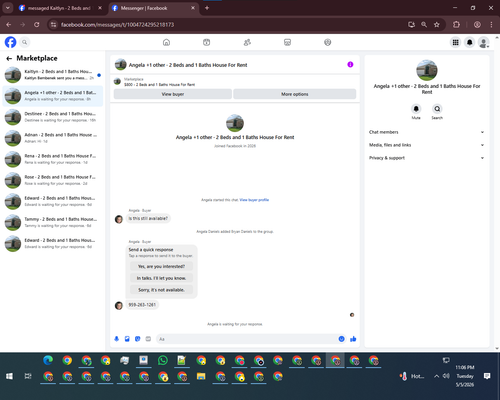Open a new browser tab
Image resolution: width=500 pixels, height=400 pixels.
(207, 8)
